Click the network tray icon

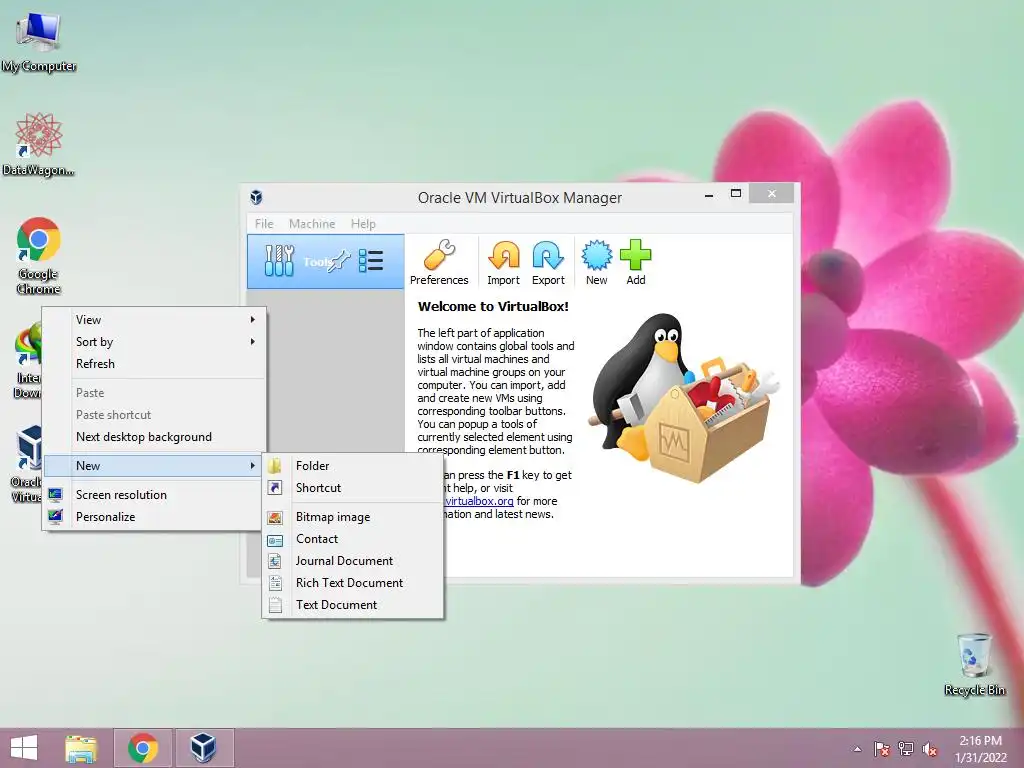(906, 749)
